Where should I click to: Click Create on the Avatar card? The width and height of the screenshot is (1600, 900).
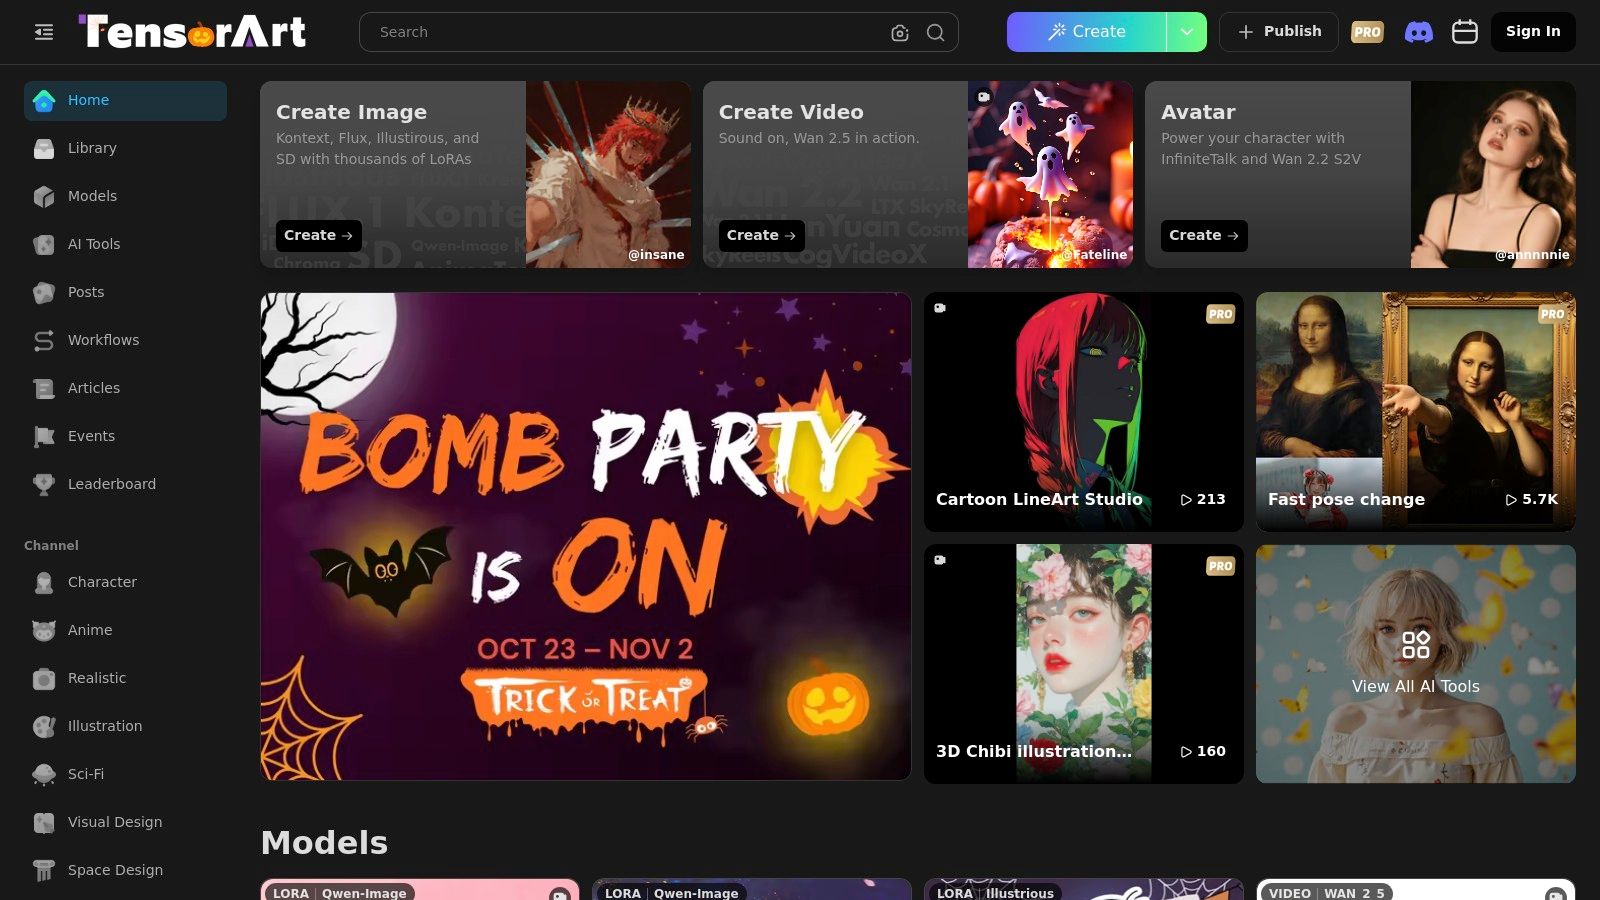coord(1204,236)
